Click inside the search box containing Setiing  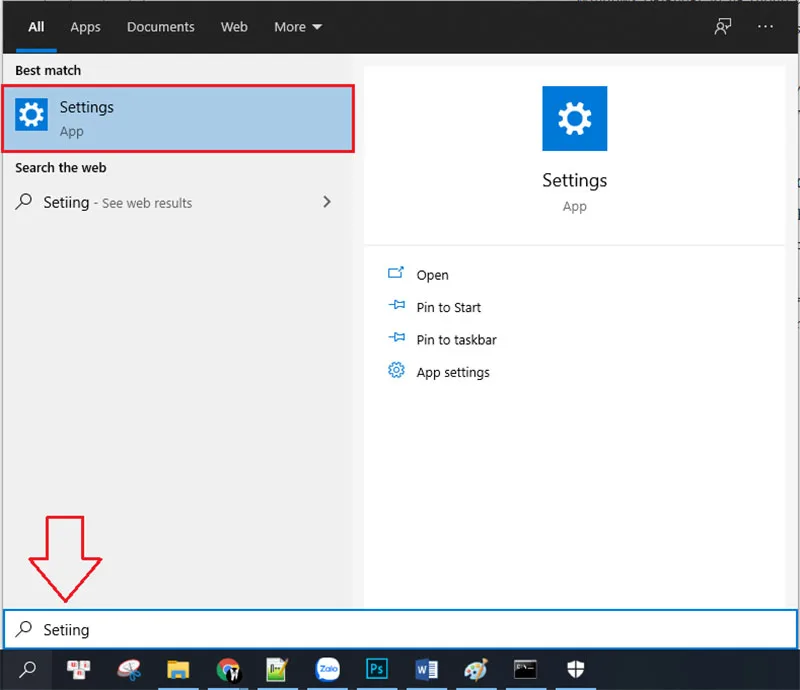point(401,629)
